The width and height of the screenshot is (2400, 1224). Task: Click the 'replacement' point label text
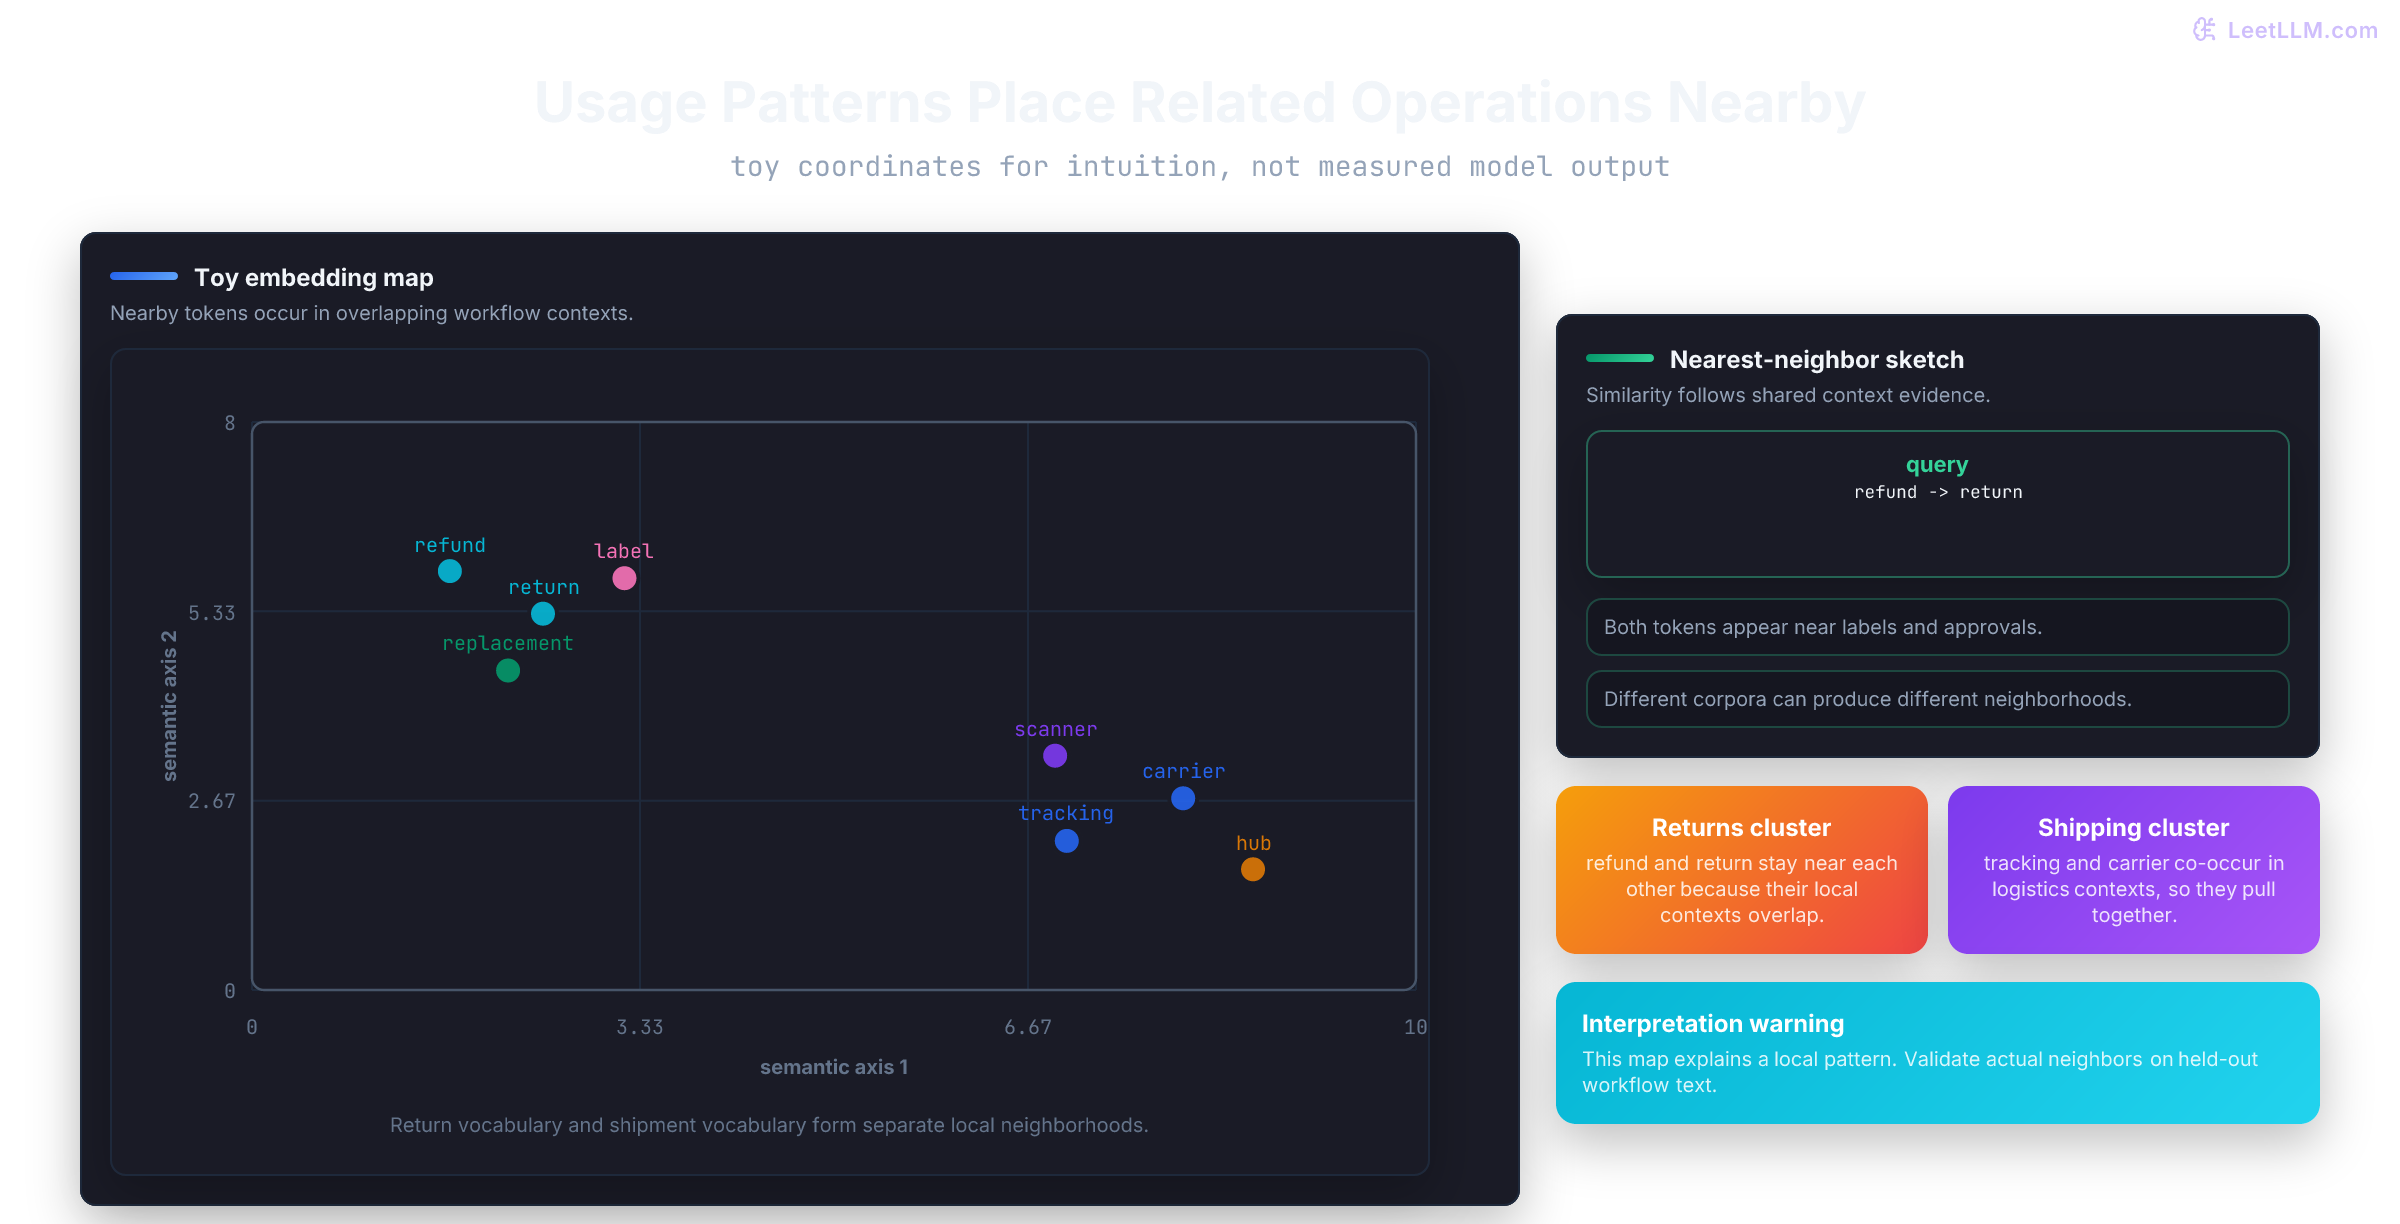[508, 643]
